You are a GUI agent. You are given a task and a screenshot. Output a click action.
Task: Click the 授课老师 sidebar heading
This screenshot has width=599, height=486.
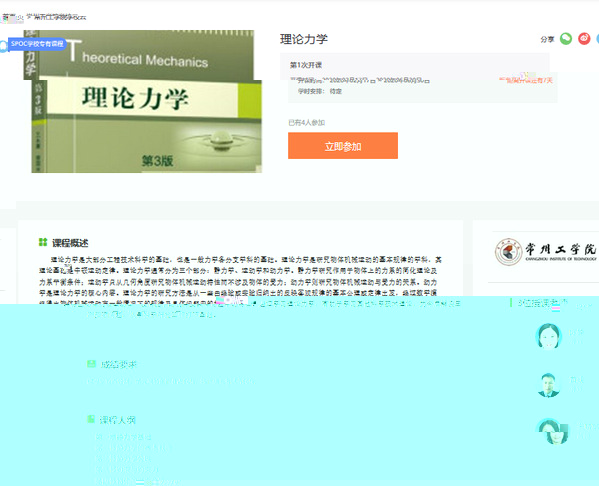pos(542,303)
